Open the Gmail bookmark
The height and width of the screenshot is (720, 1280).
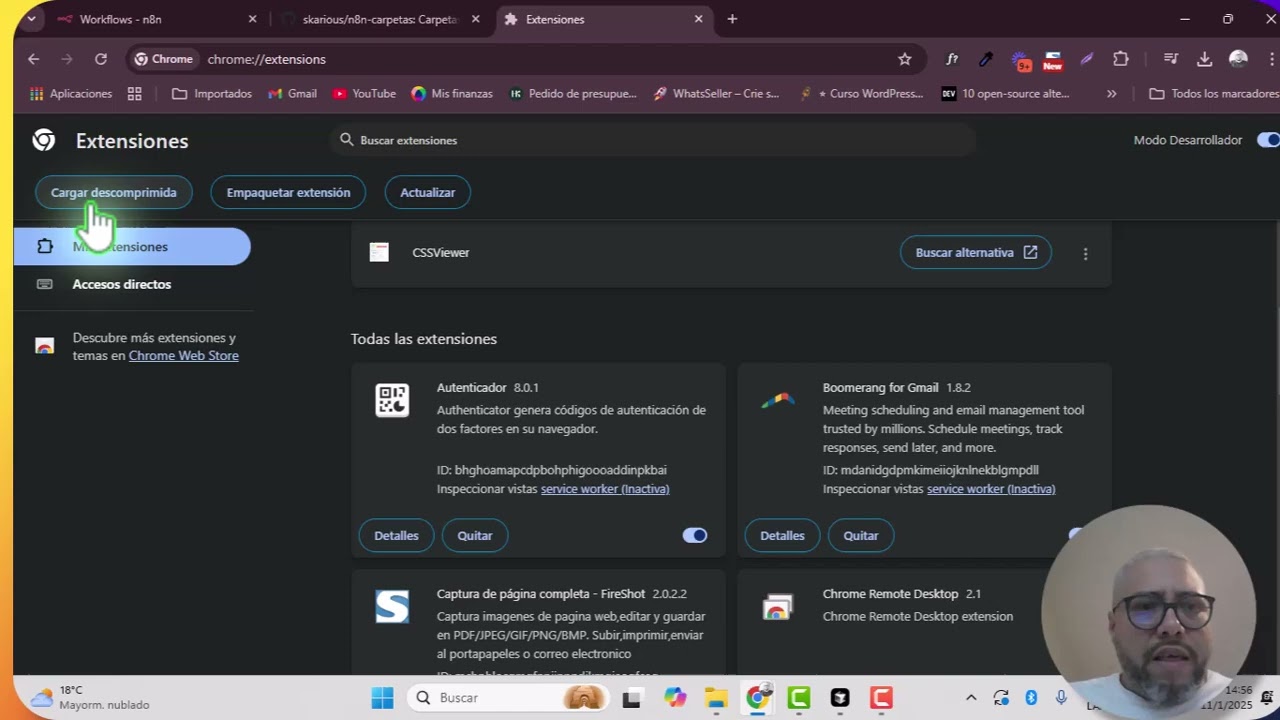click(x=292, y=93)
